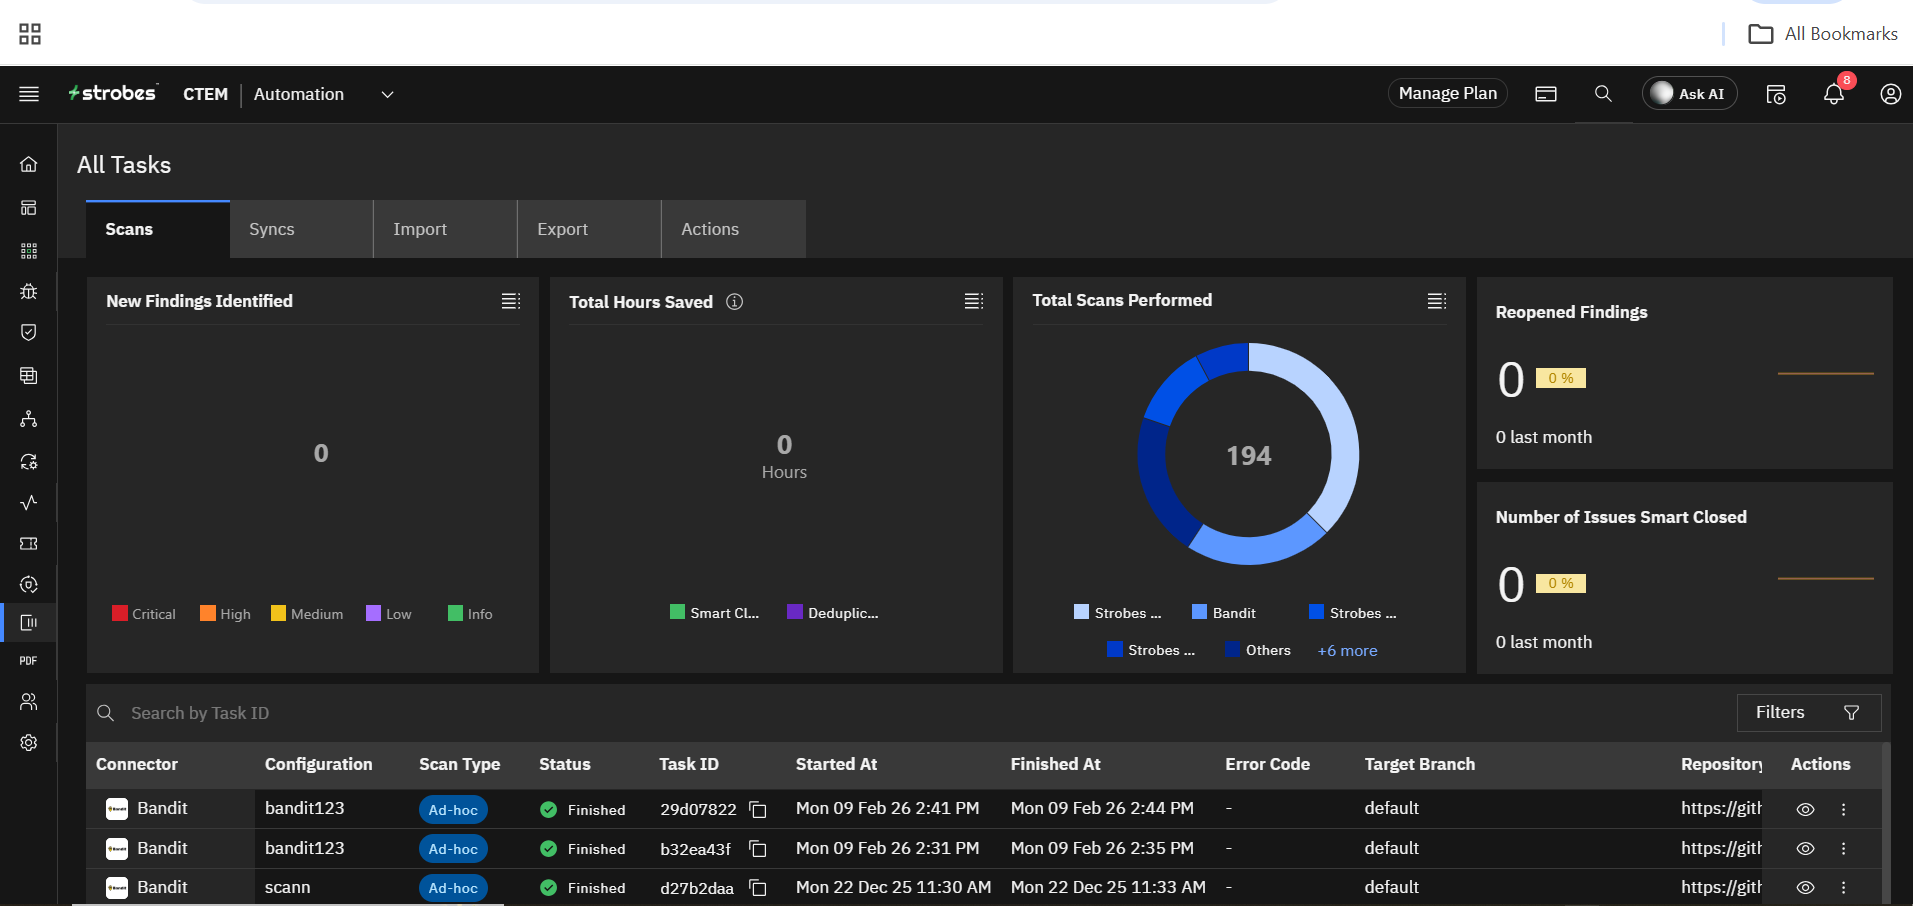Expand the Automation module dropdown

(387, 95)
